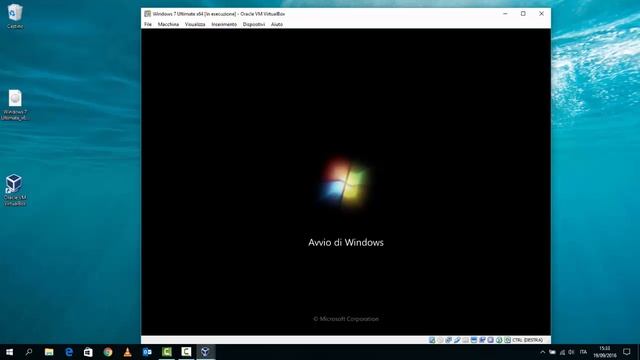
Task: Launch Google Chrome from the taskbar
Action: [108, 352]
